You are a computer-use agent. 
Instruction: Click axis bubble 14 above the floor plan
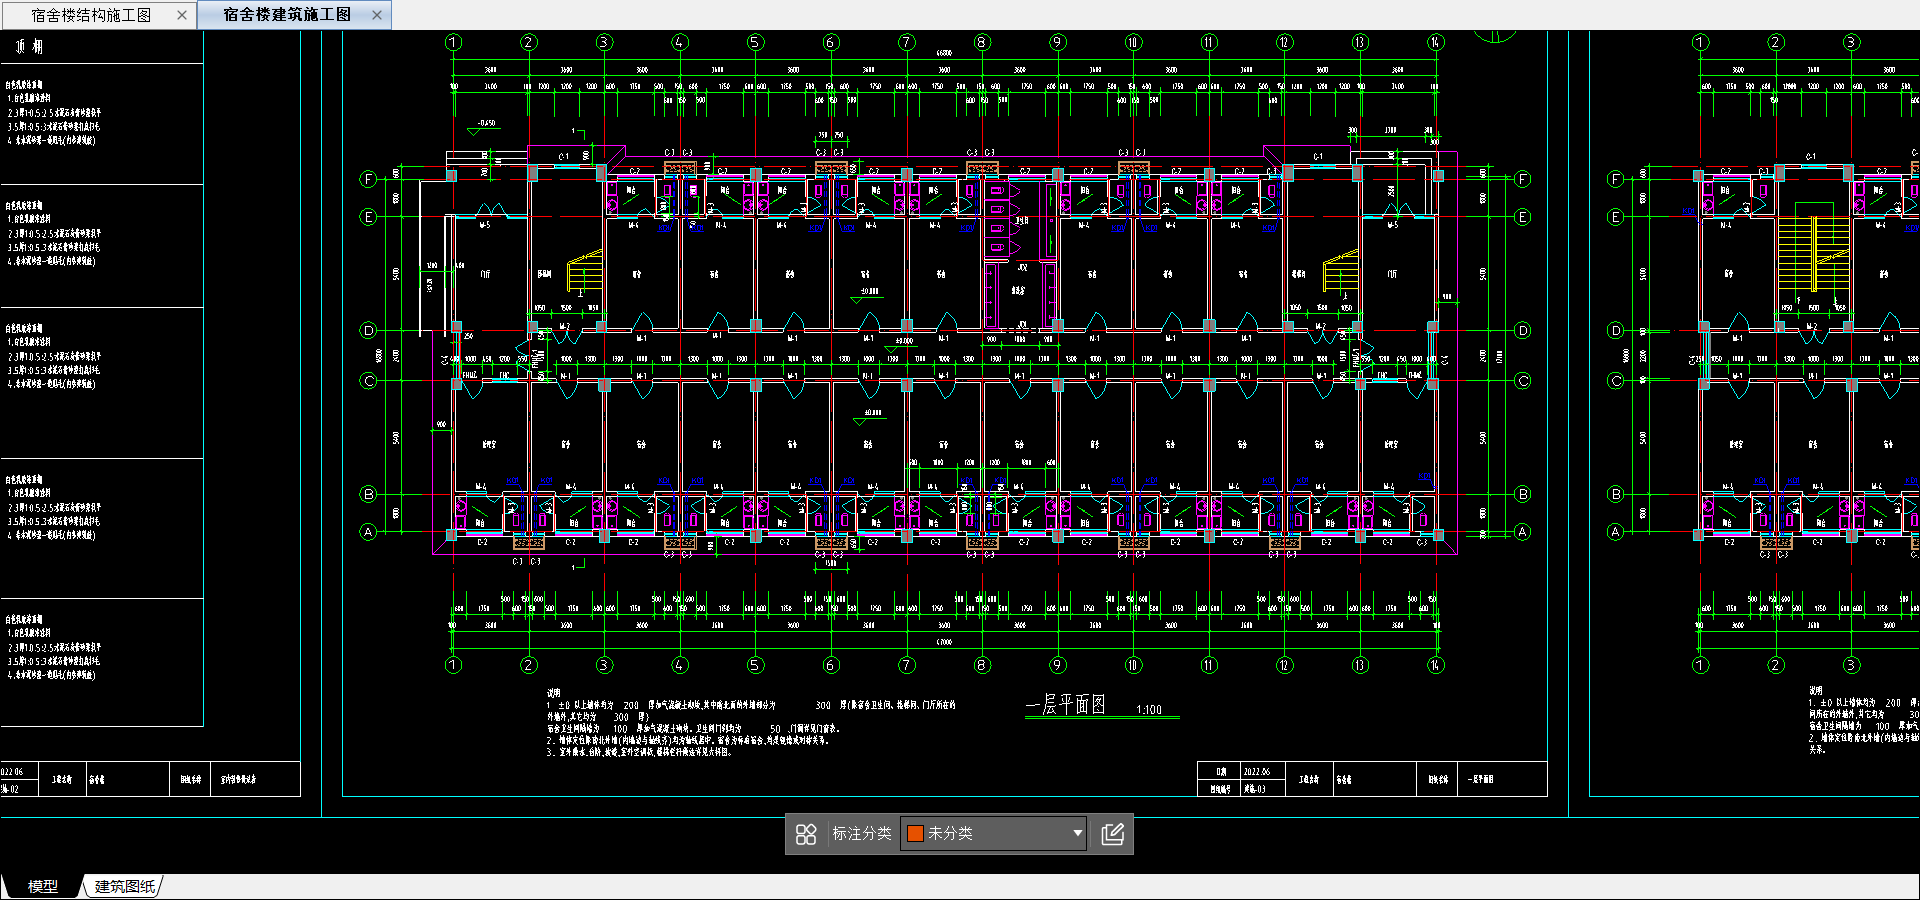[1436, 42]
